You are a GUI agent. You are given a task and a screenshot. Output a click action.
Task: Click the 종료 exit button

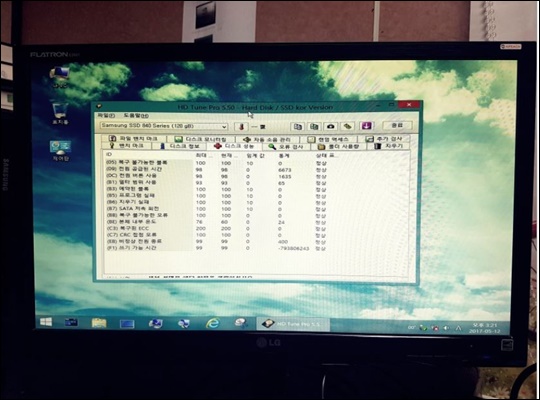point(397,125)
